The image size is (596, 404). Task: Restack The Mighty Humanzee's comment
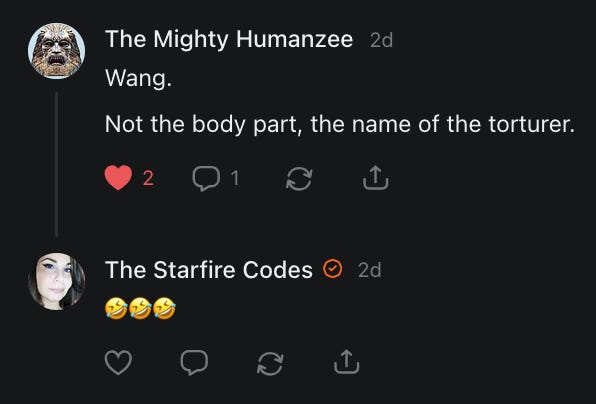click(299, 178)
